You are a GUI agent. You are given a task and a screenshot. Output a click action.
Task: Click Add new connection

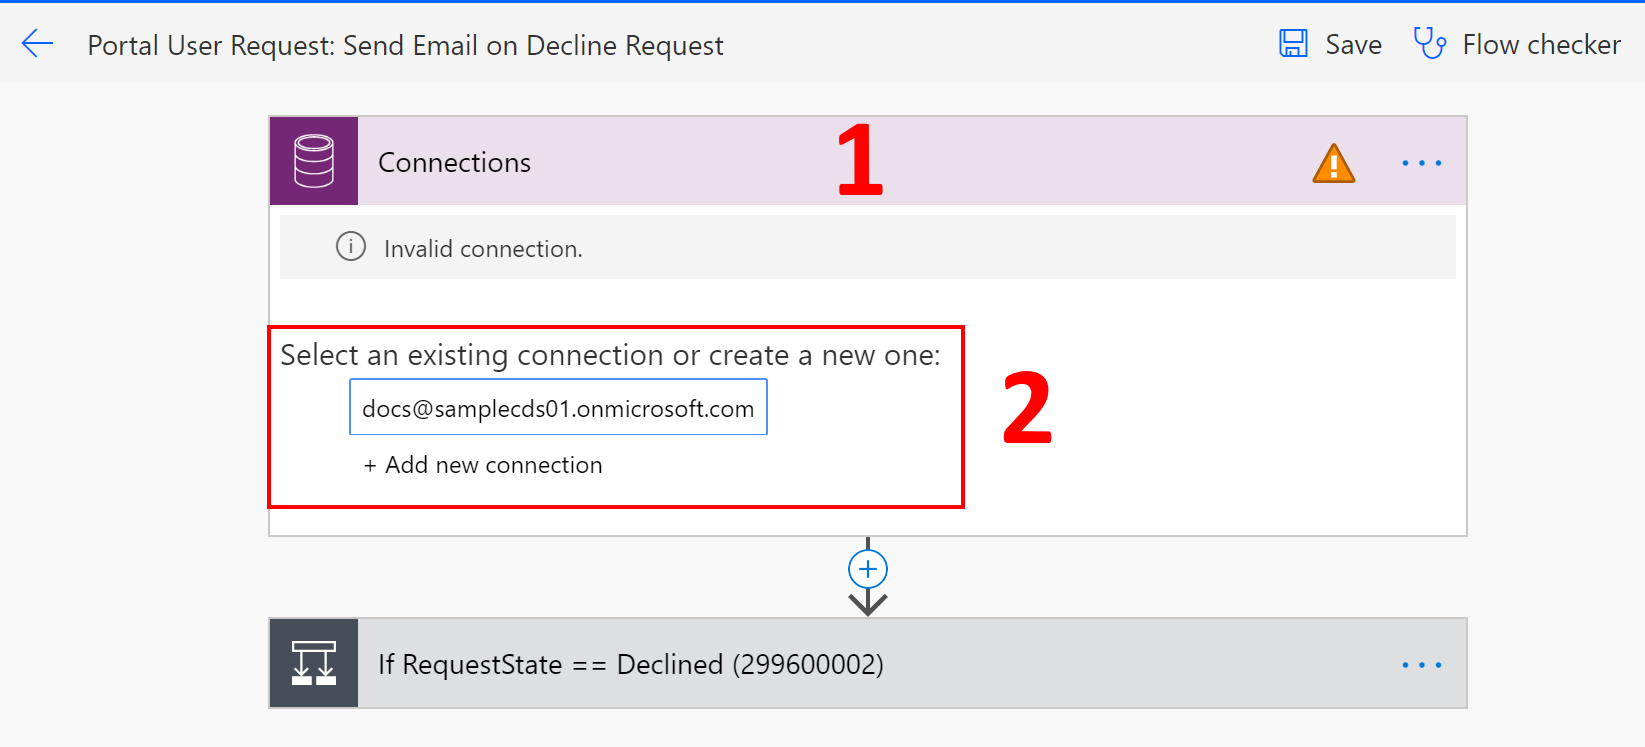[483, 465]
